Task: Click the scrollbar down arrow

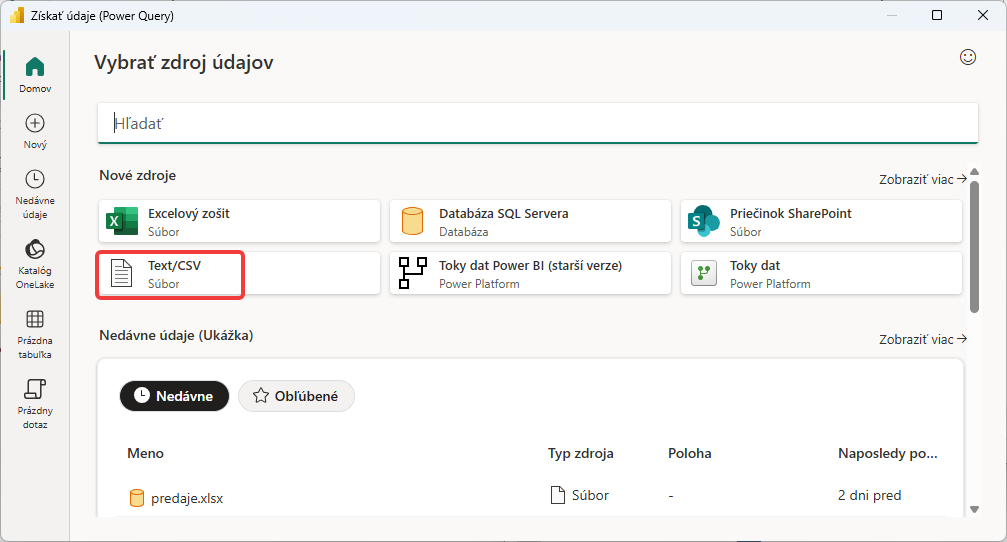Action: pyautogui.click(x=974, y=509)
